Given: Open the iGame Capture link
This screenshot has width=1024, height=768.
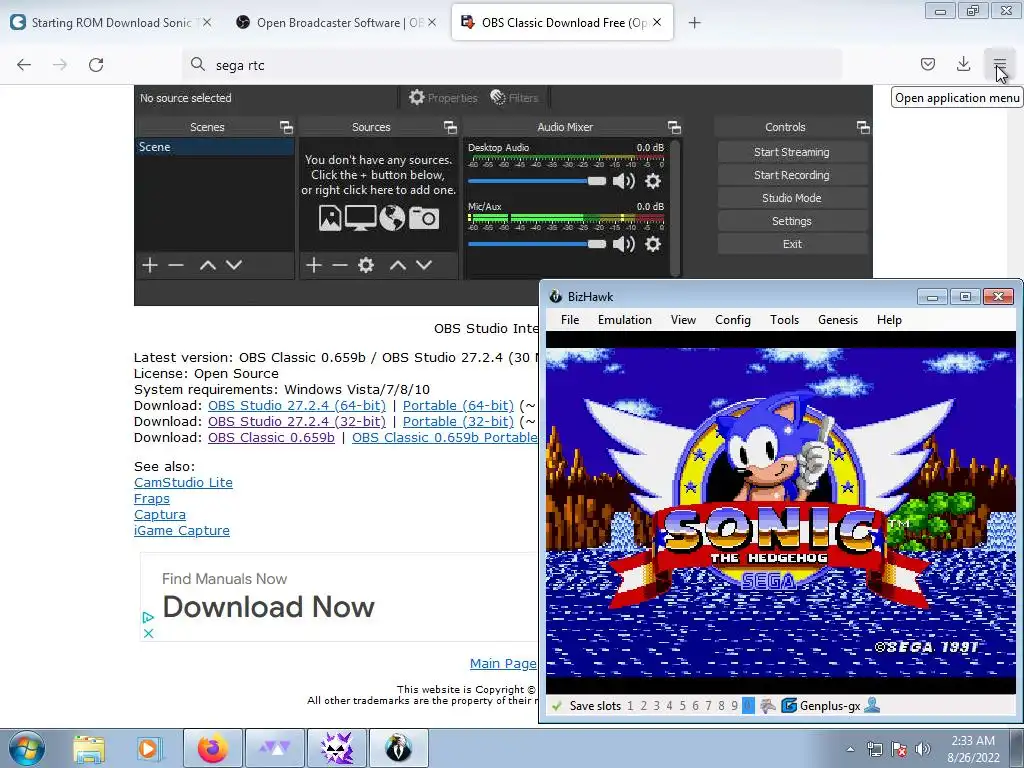Looking at the screenshot, I should coord(182,531).
